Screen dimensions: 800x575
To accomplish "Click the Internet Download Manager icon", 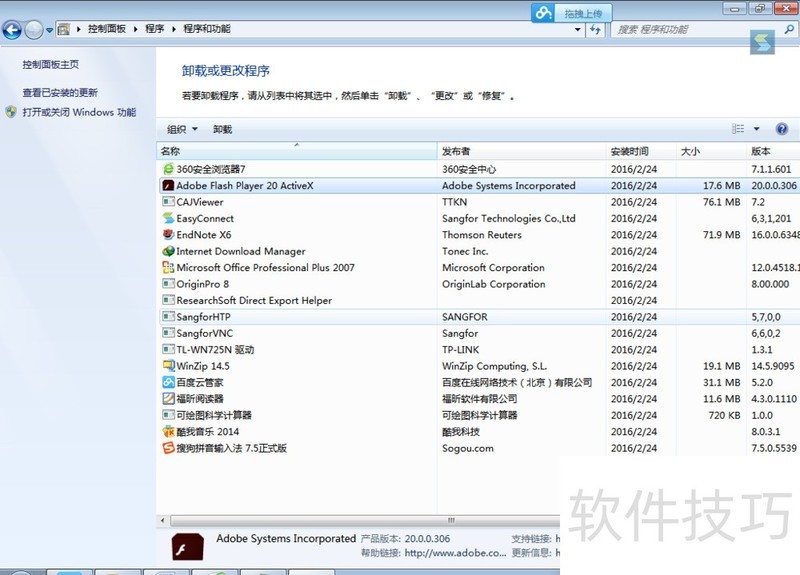I will [168, 251].
